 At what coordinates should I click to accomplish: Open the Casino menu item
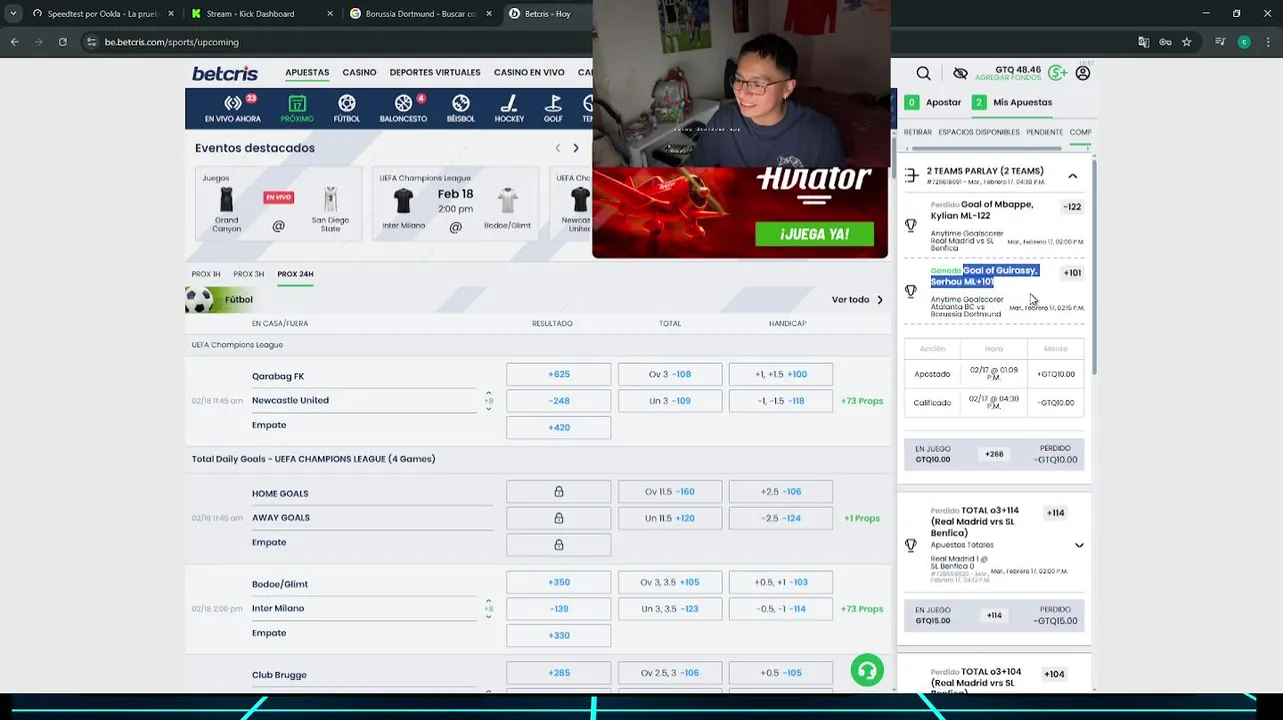point(359,72)
